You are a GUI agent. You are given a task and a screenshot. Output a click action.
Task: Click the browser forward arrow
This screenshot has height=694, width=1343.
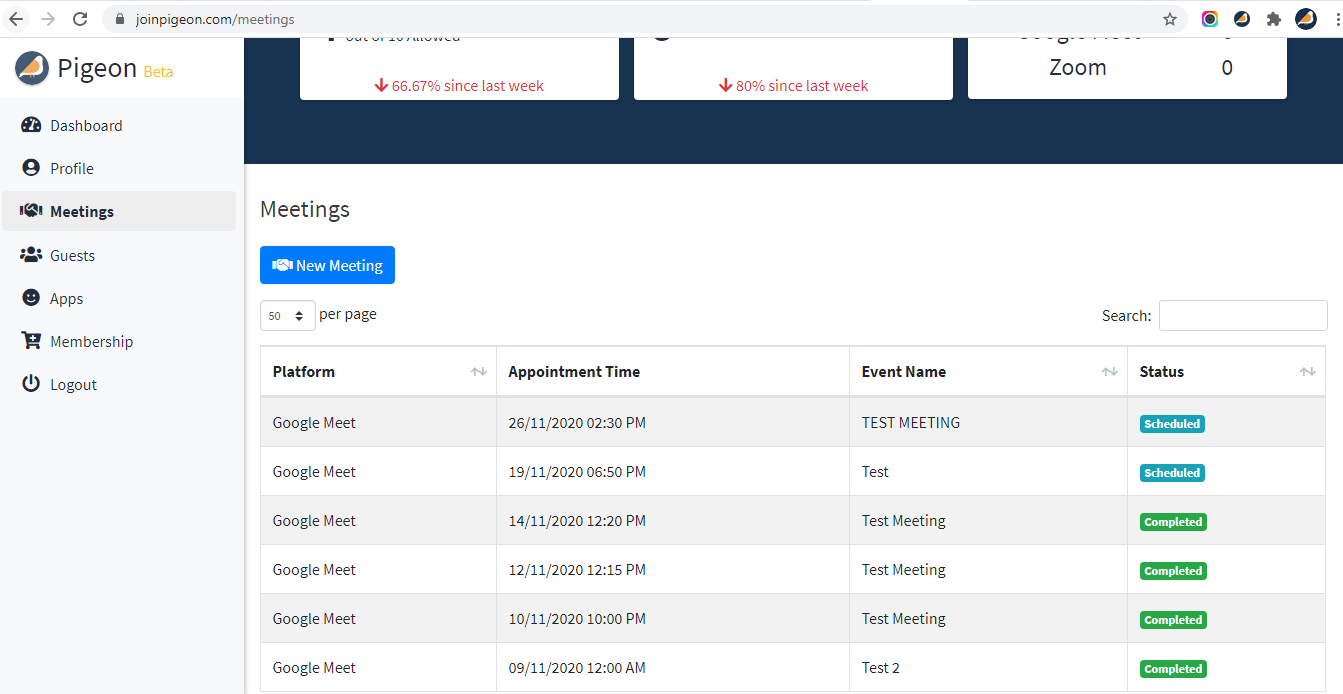tap(48, 19)
